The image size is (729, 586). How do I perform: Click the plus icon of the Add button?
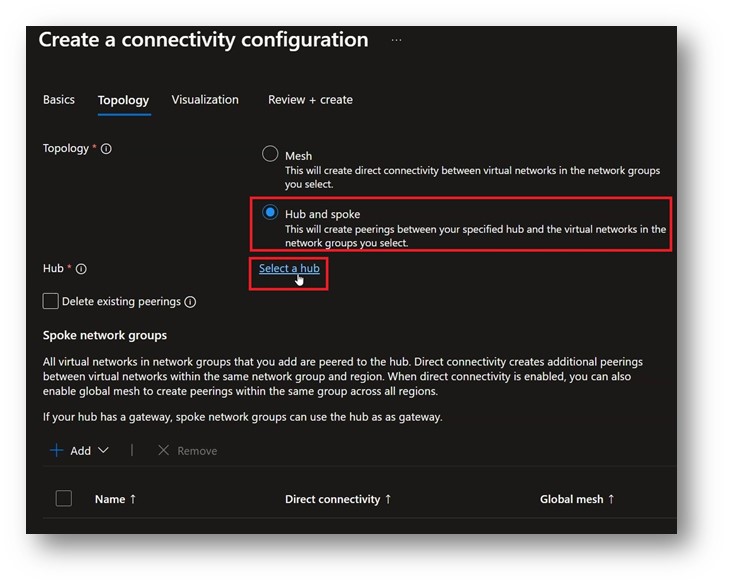[x=56, y=451]
